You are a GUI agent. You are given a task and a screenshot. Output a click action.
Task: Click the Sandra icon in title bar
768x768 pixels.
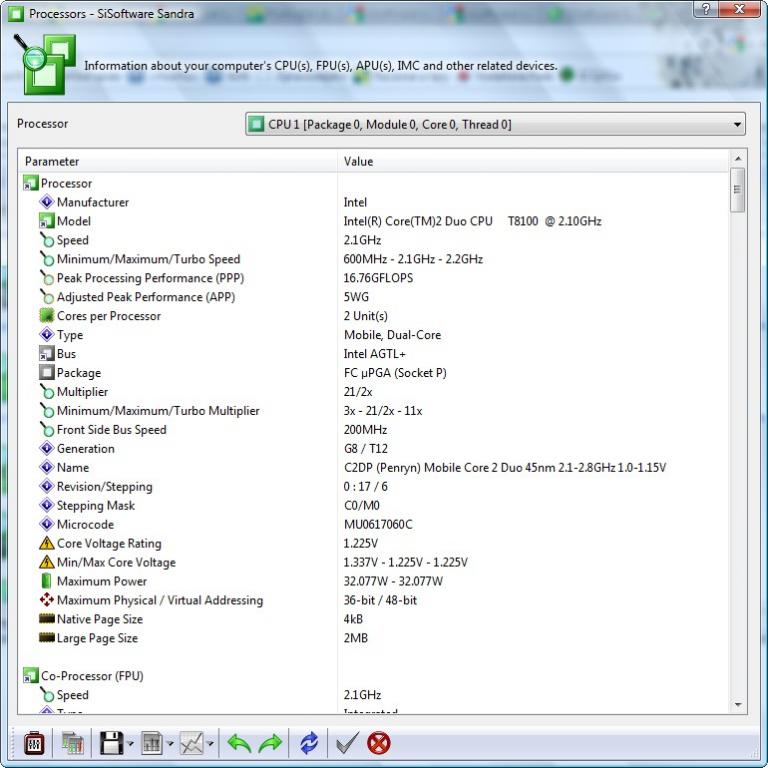click(x=16, y=13)
